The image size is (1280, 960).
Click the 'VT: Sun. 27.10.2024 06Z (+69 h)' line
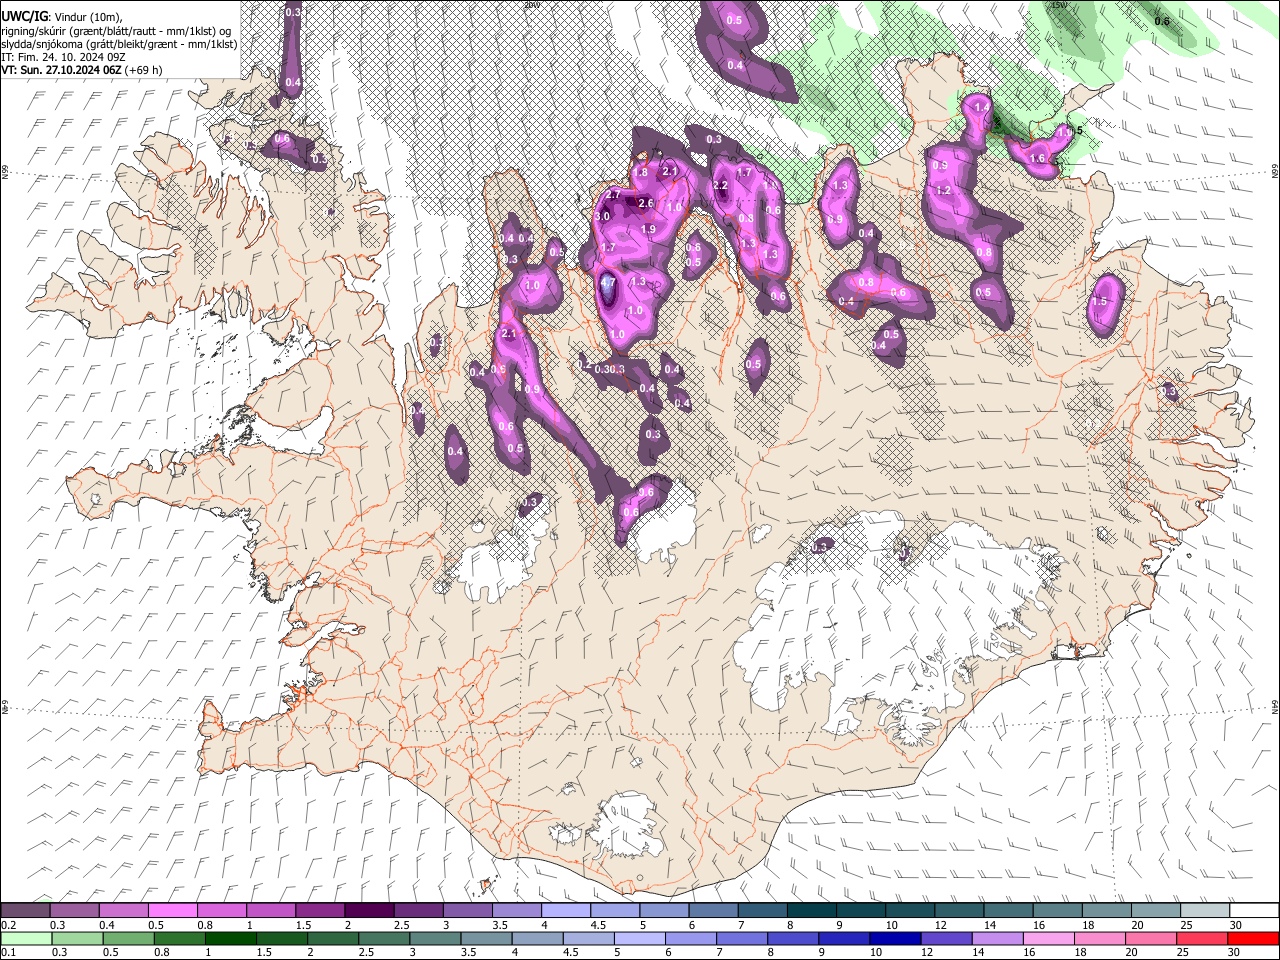point(82,70)
